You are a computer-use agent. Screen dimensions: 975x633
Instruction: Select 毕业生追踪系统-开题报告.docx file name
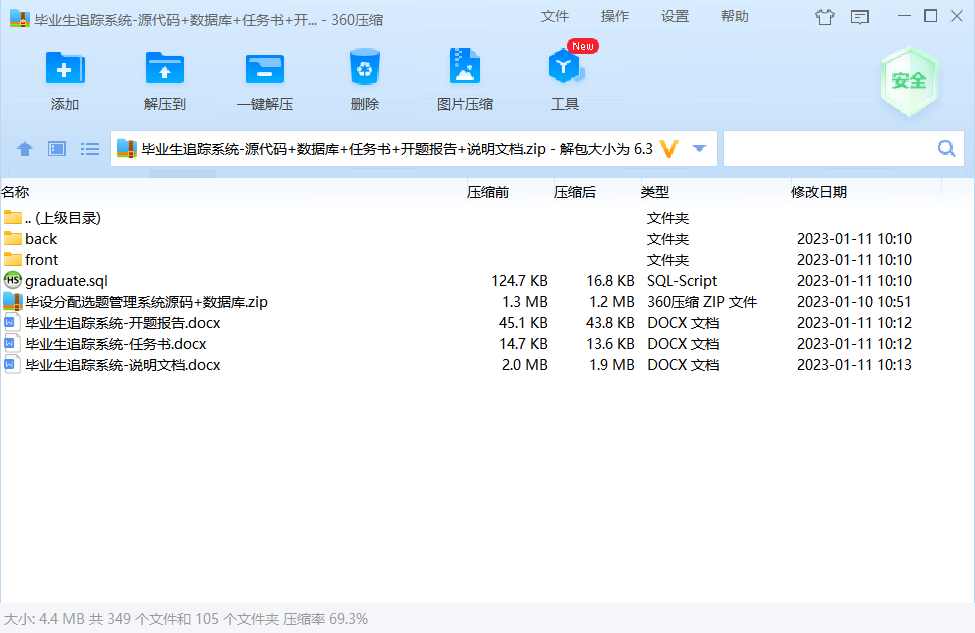[x=123, y=323]
